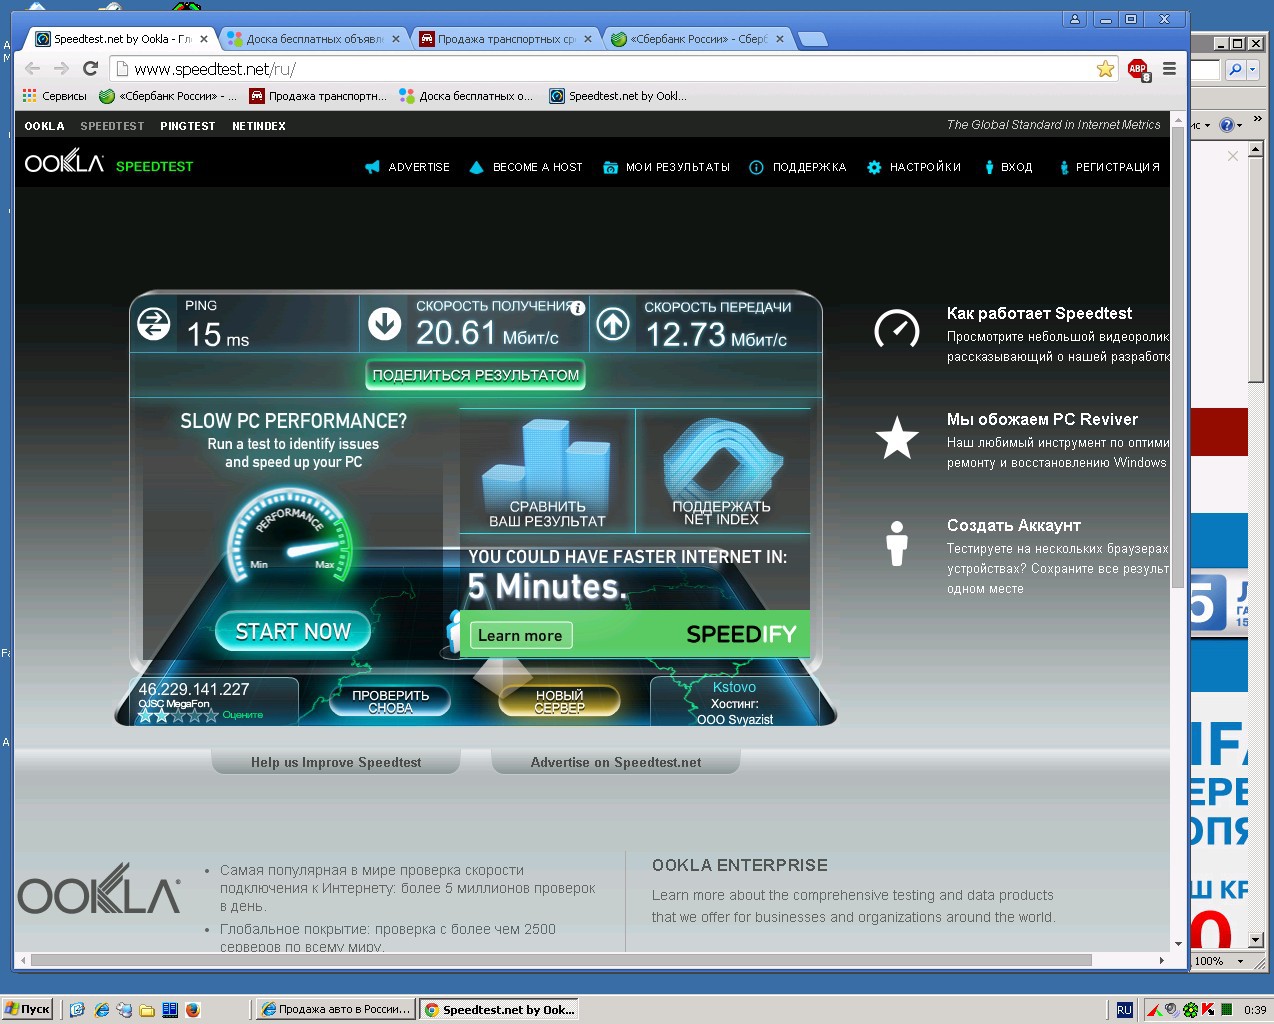The image size is (1274, 1024).
Task: Click the gear icon by НАСТРОЙКИ
Action: [874, 167]
